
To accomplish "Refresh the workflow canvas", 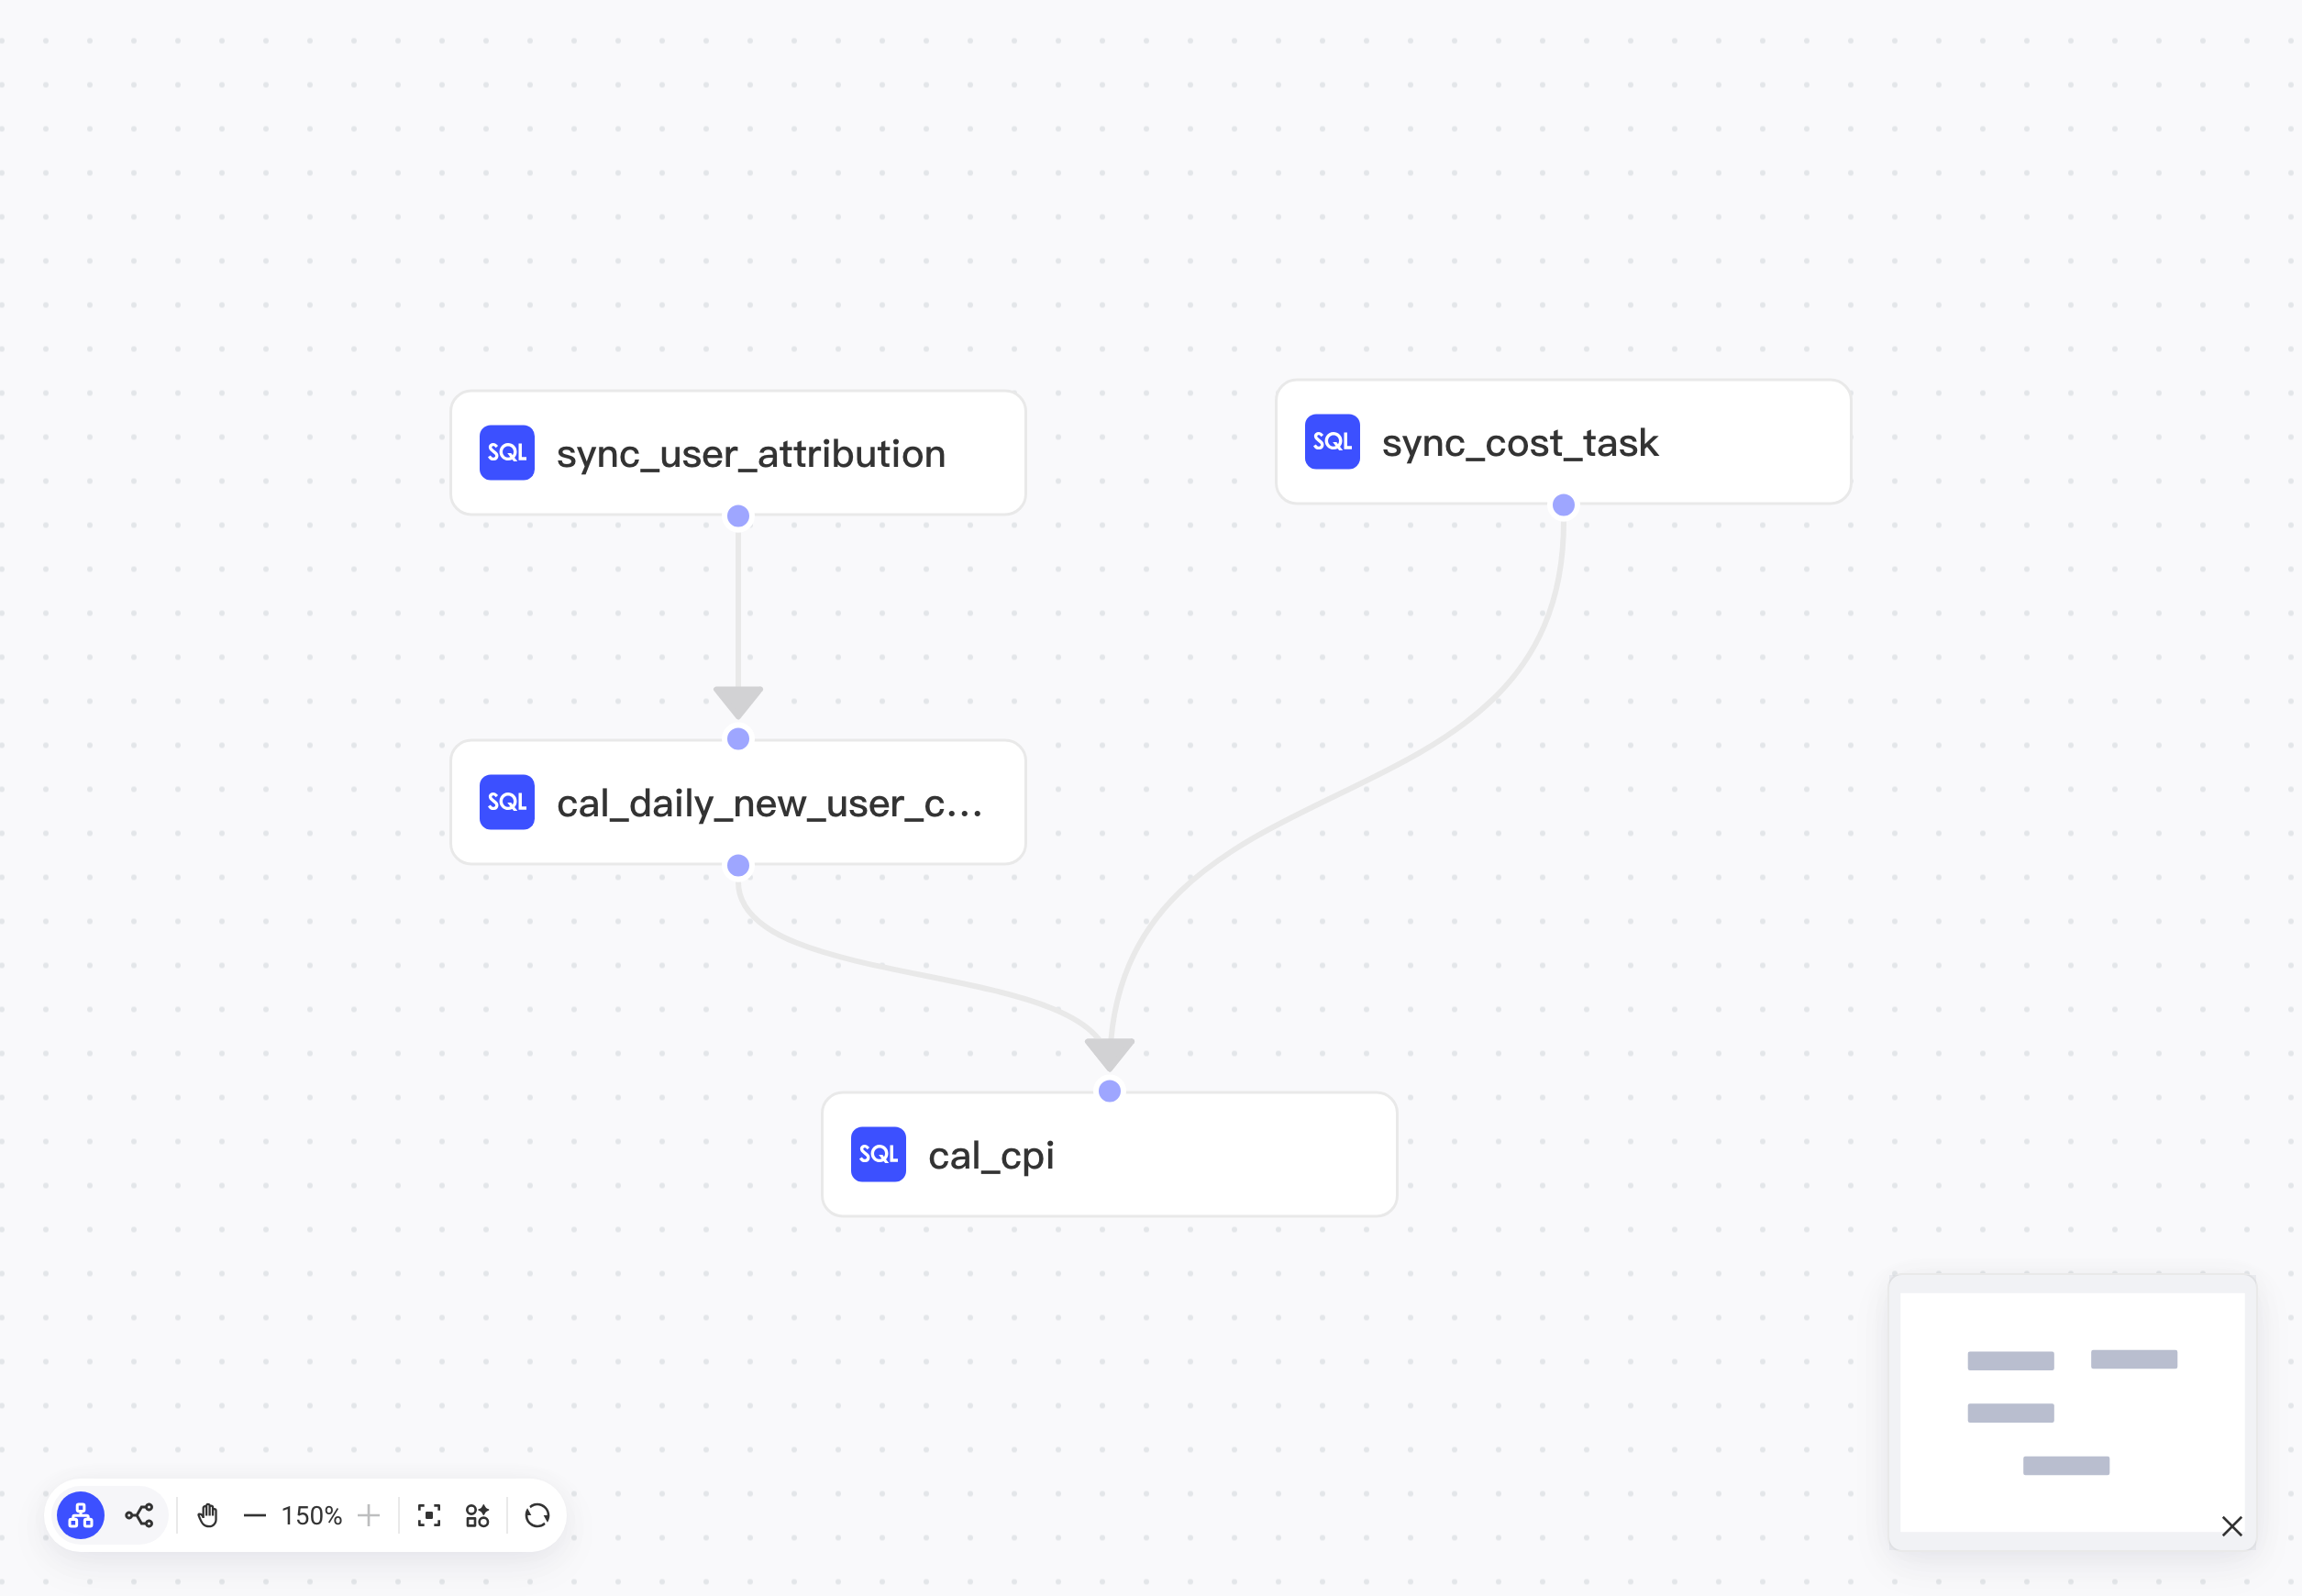I will [x=537, y=1516].
